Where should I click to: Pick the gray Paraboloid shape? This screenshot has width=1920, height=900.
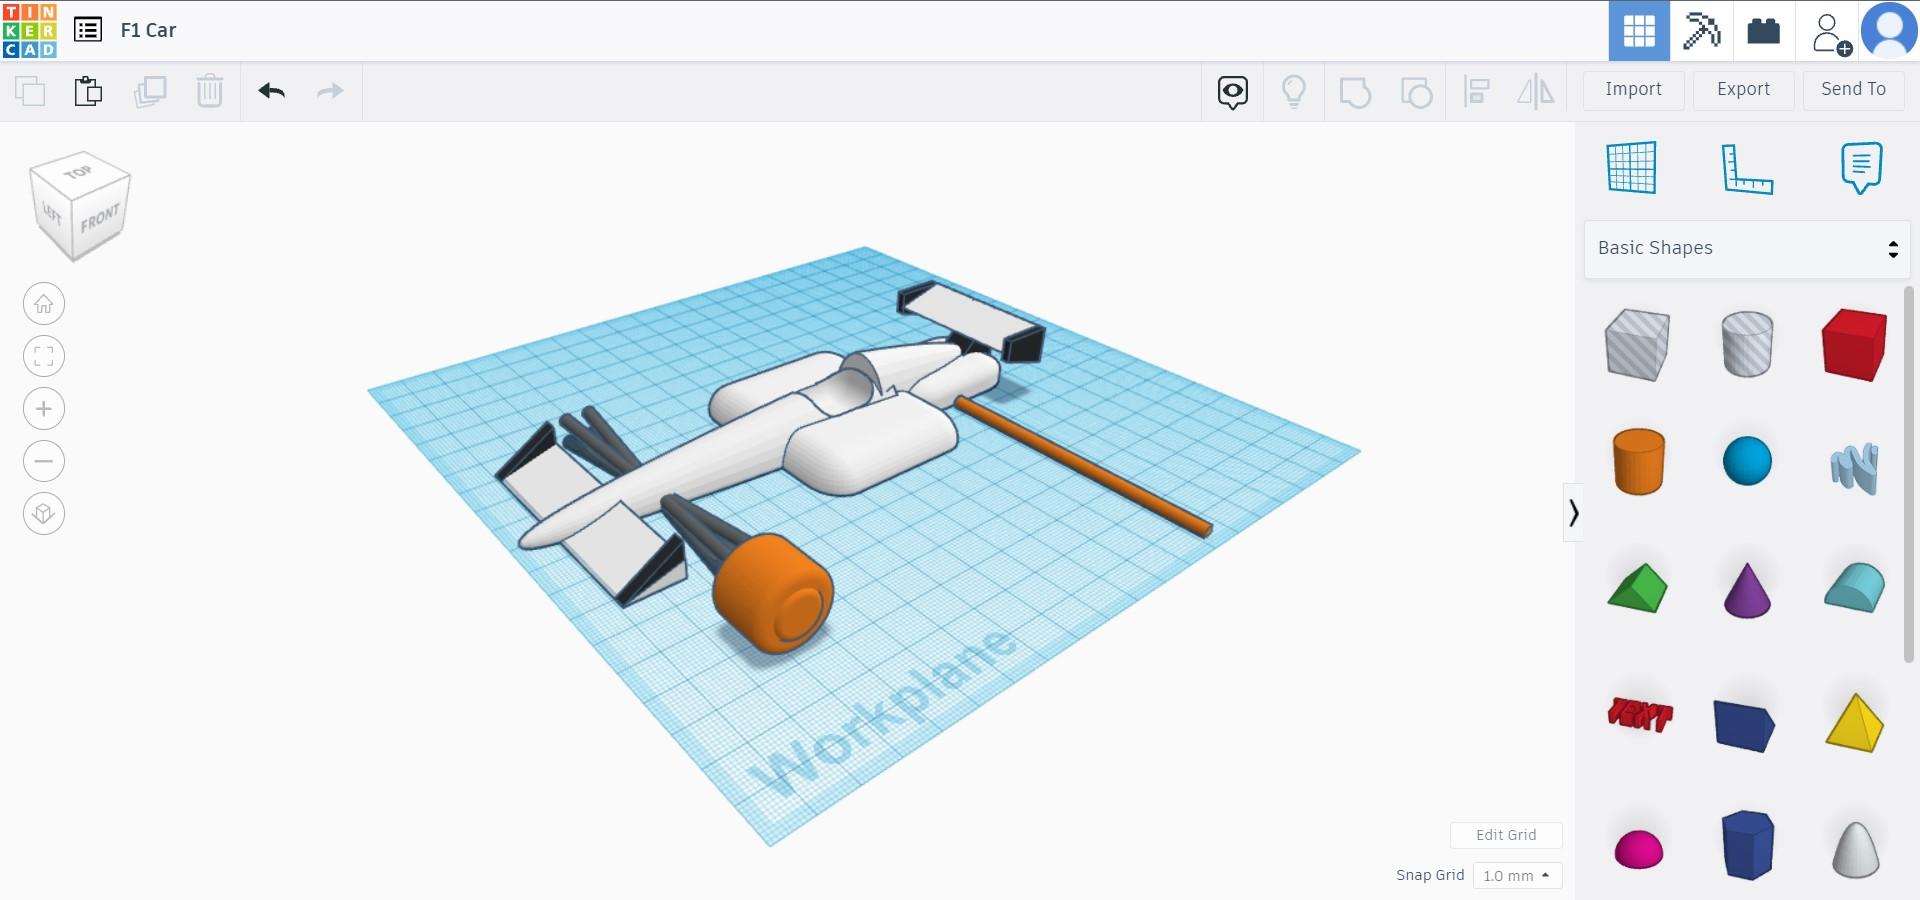point(1855,849)
